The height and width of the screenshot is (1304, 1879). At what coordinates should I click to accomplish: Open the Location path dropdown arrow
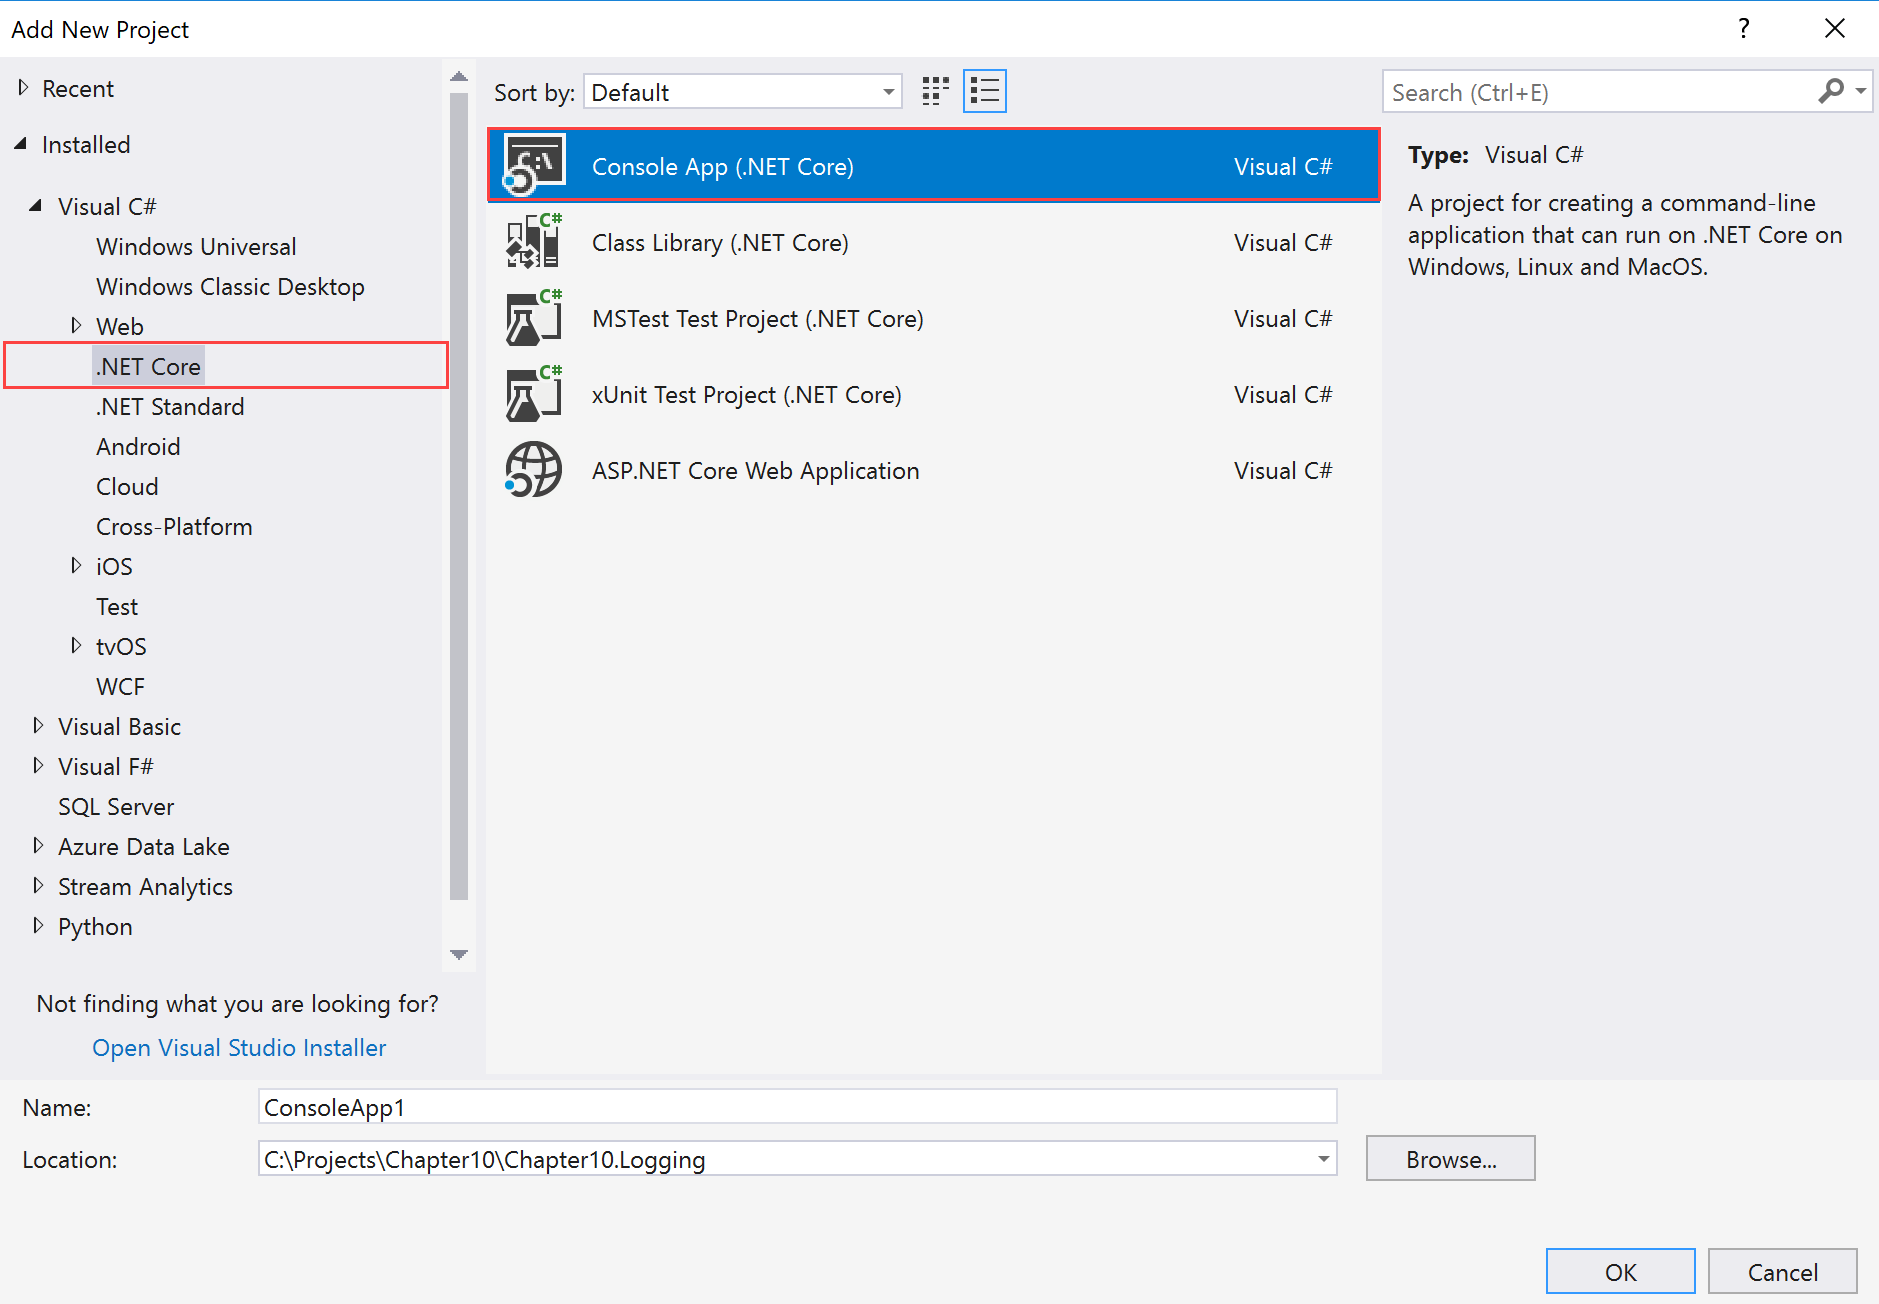(1323, 1159)
